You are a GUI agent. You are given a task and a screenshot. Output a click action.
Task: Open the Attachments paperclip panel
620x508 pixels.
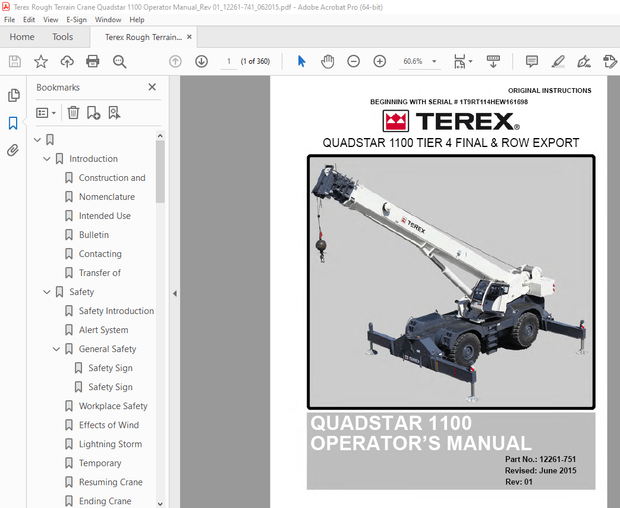[13, 150]
